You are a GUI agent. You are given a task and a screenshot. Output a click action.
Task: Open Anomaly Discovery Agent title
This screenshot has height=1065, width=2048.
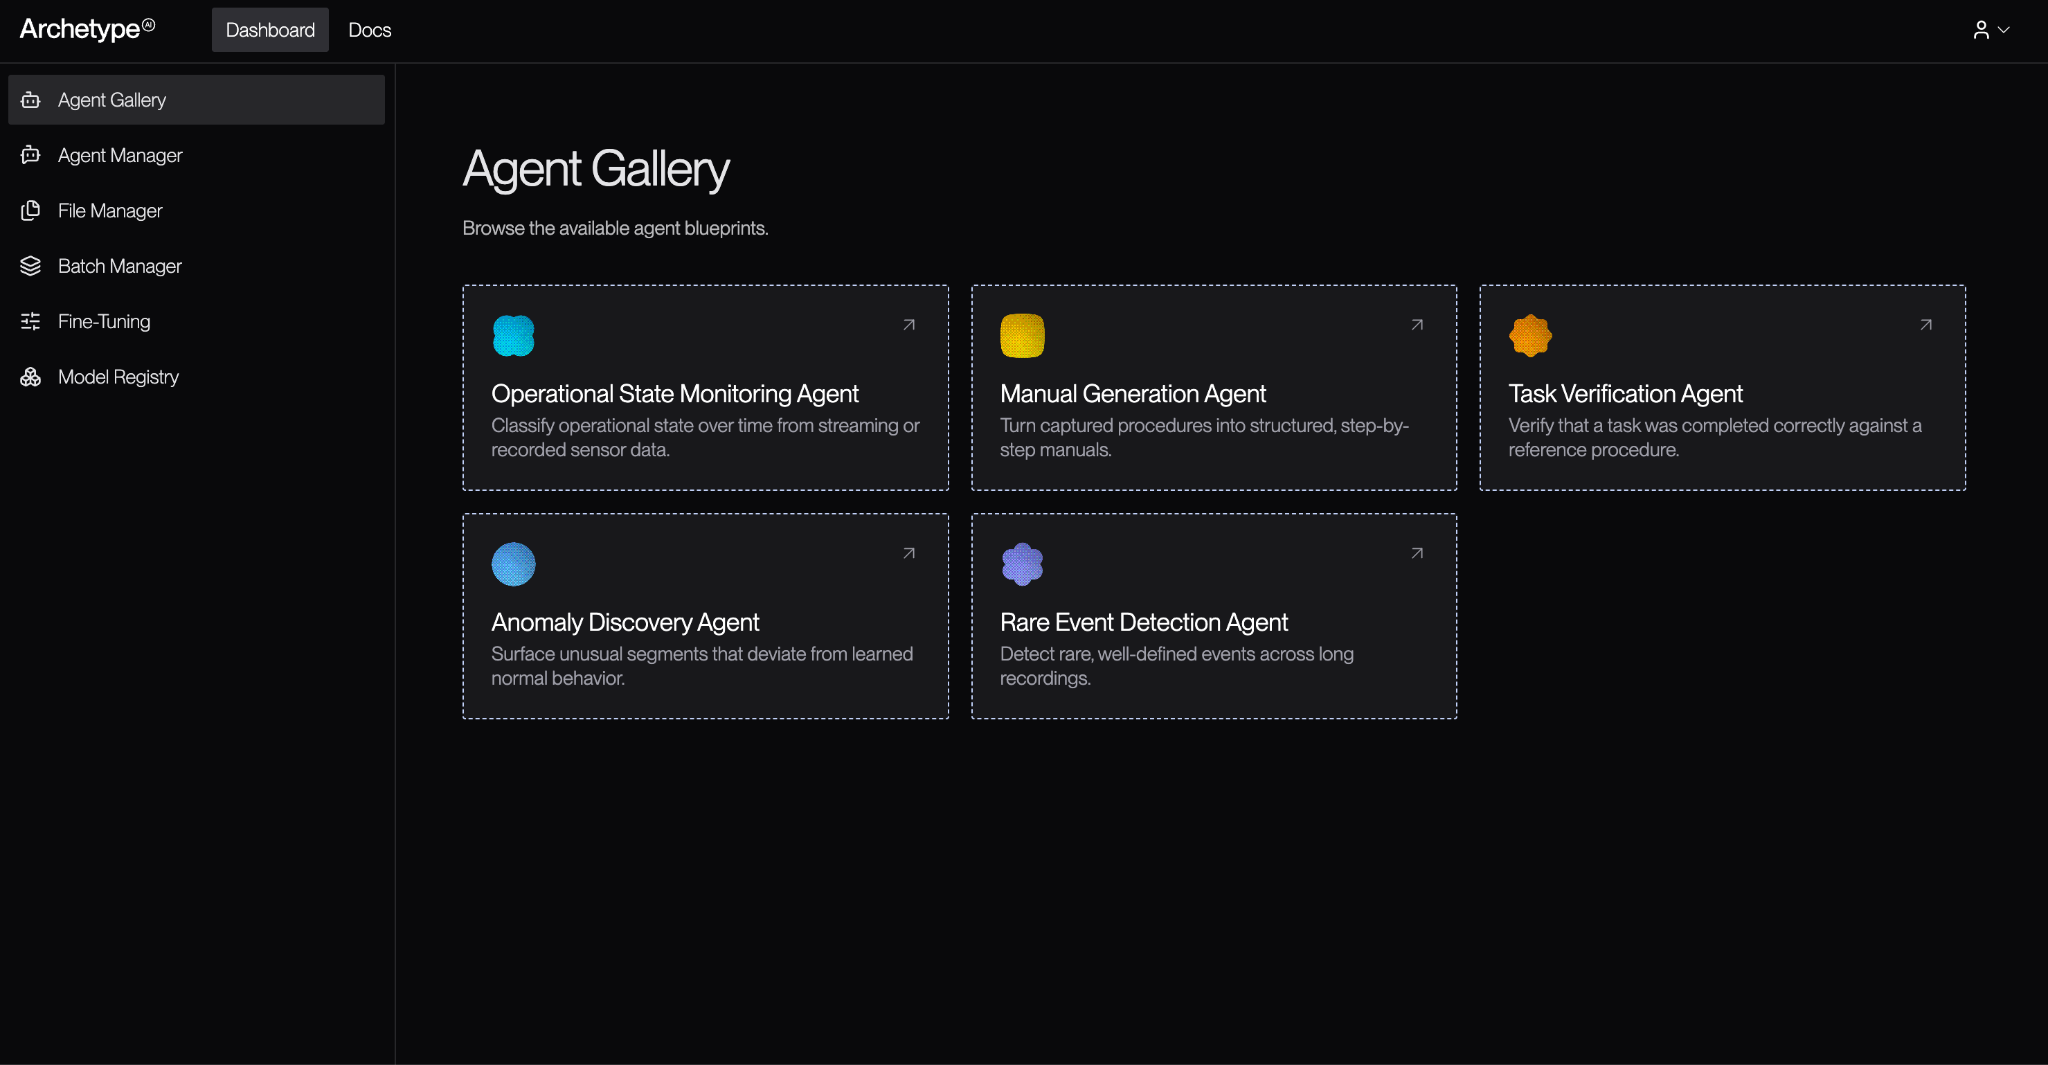tap(625, 622)
